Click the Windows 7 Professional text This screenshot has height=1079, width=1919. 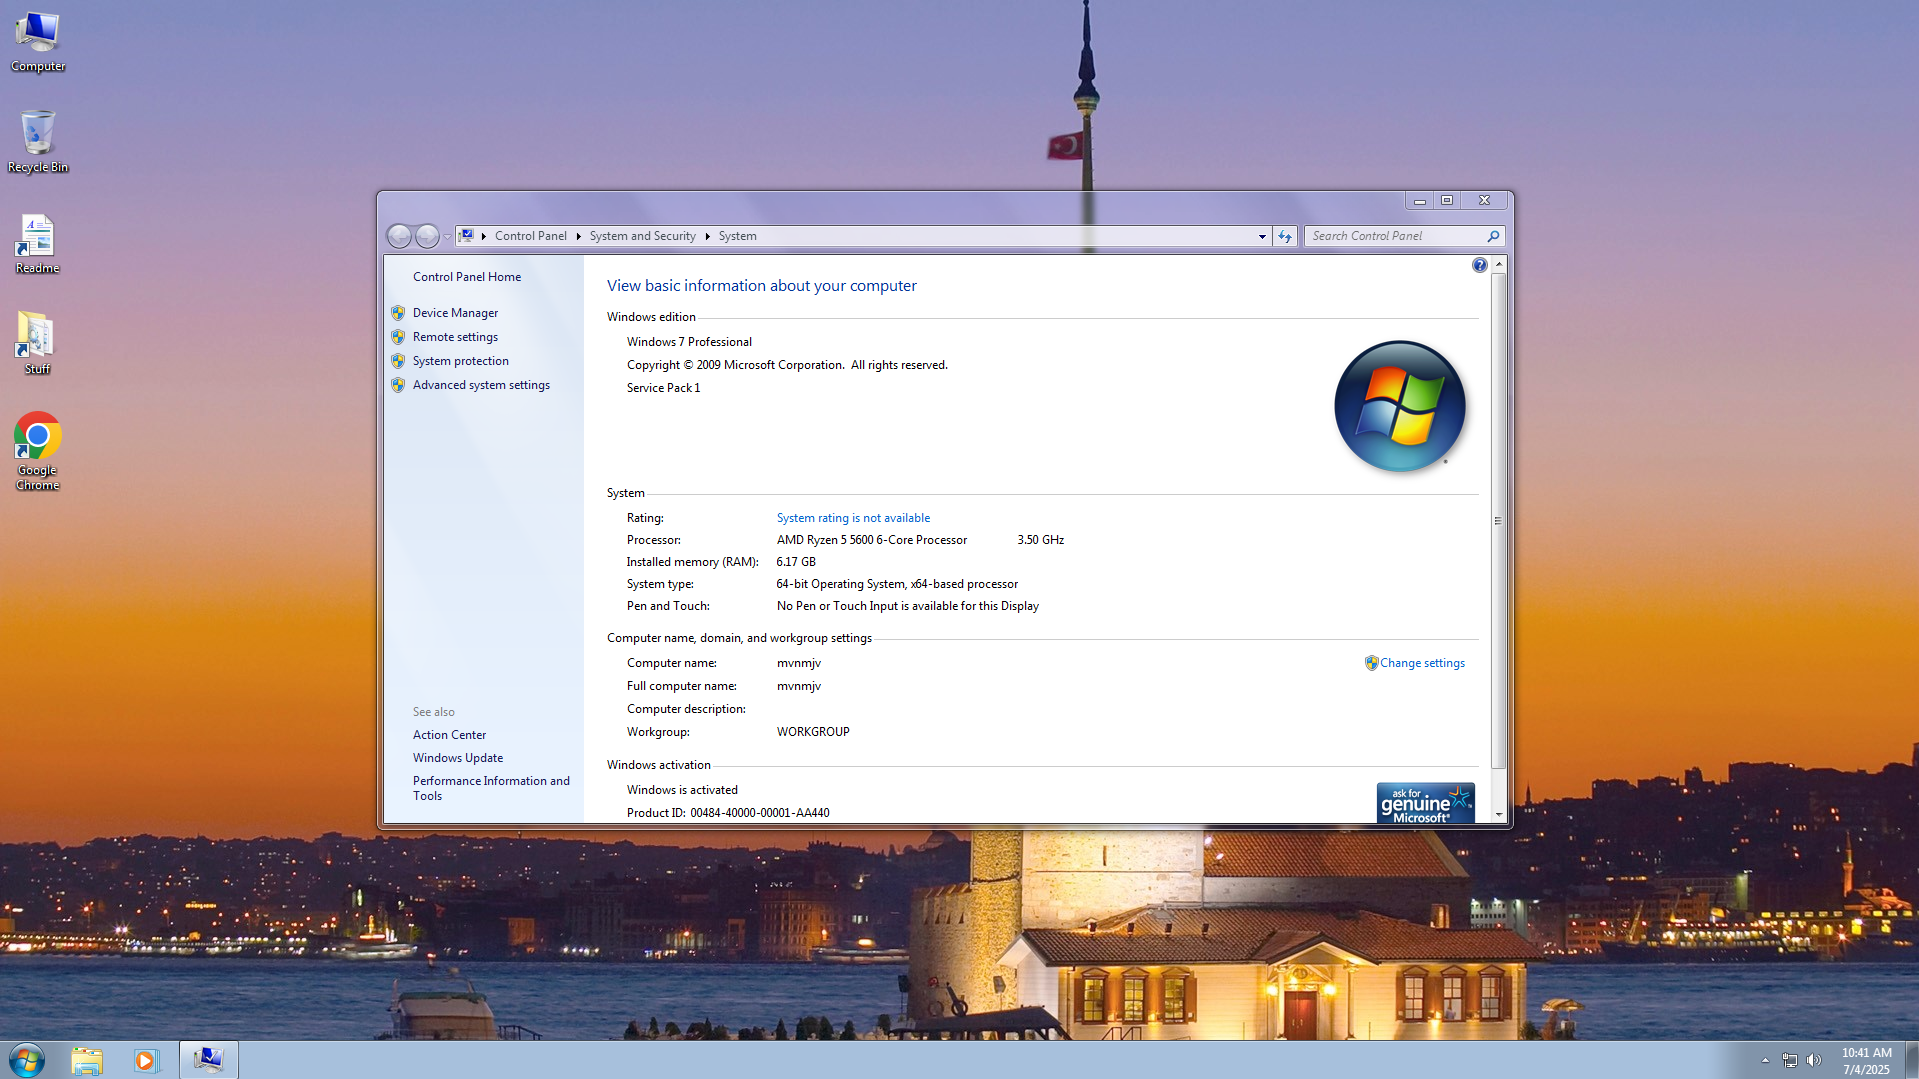[689, 342]
